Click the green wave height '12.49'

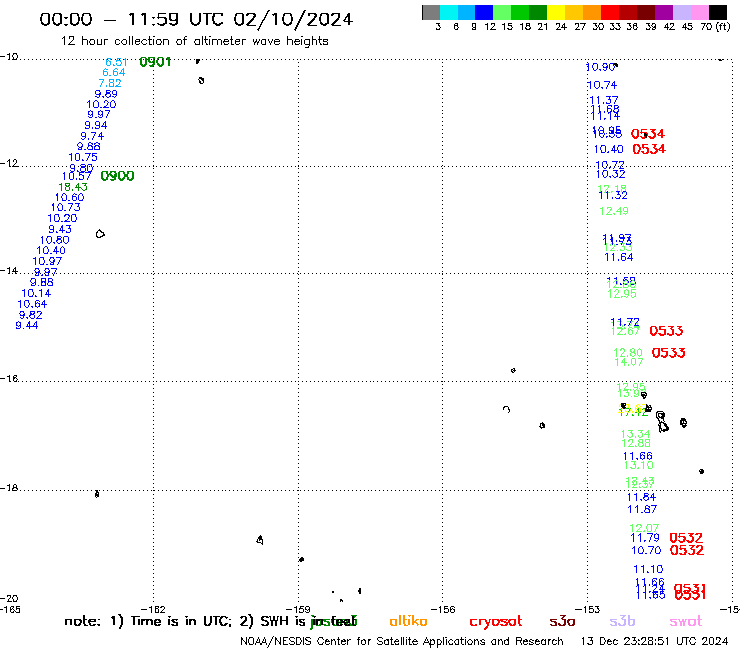coord(614,211)
